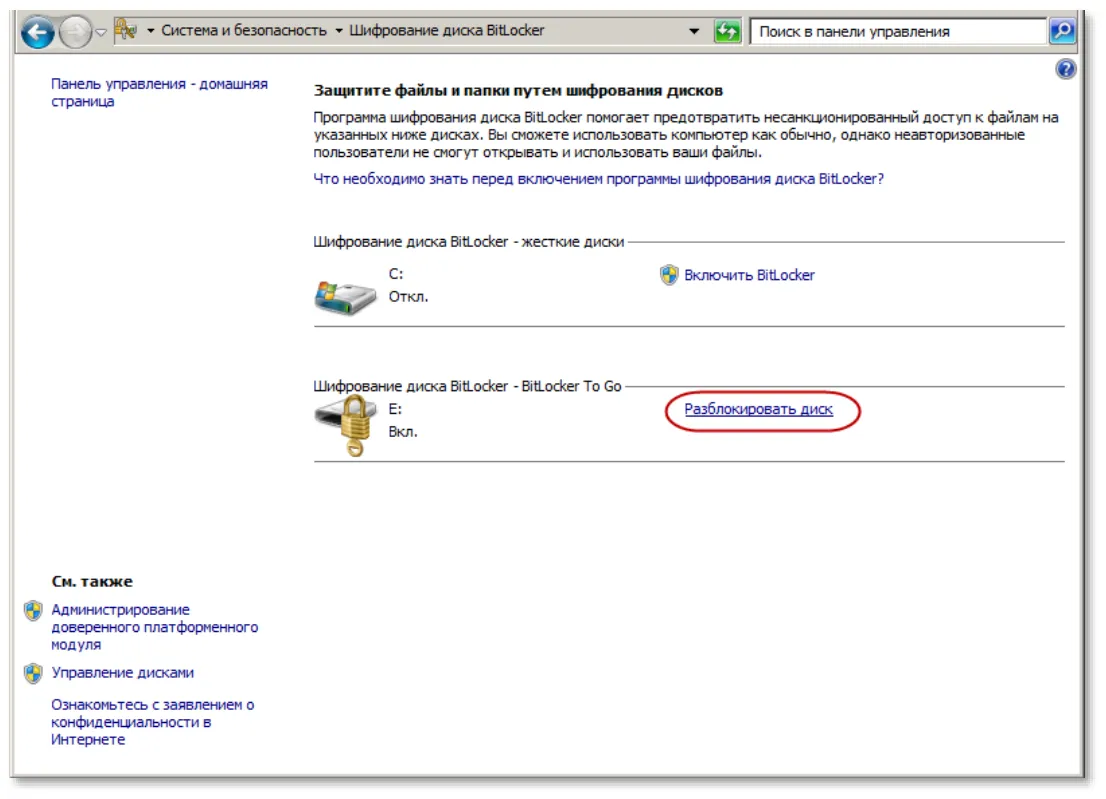Open the 'Система и безопасность' breadcrumb

point(244,30)
